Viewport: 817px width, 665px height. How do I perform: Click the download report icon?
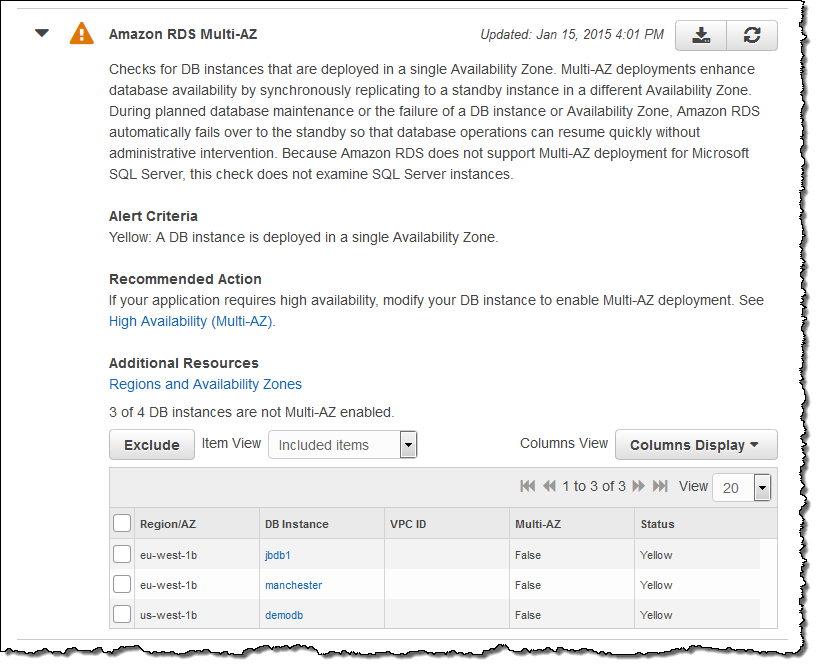click(x=701, y=35)
